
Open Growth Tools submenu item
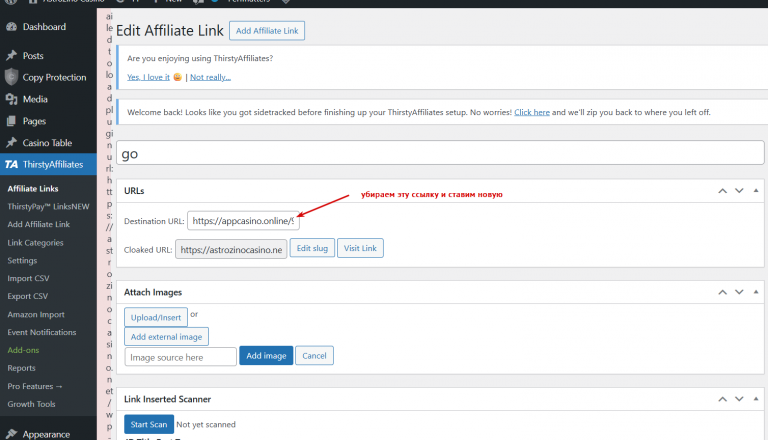click(31, 404)
